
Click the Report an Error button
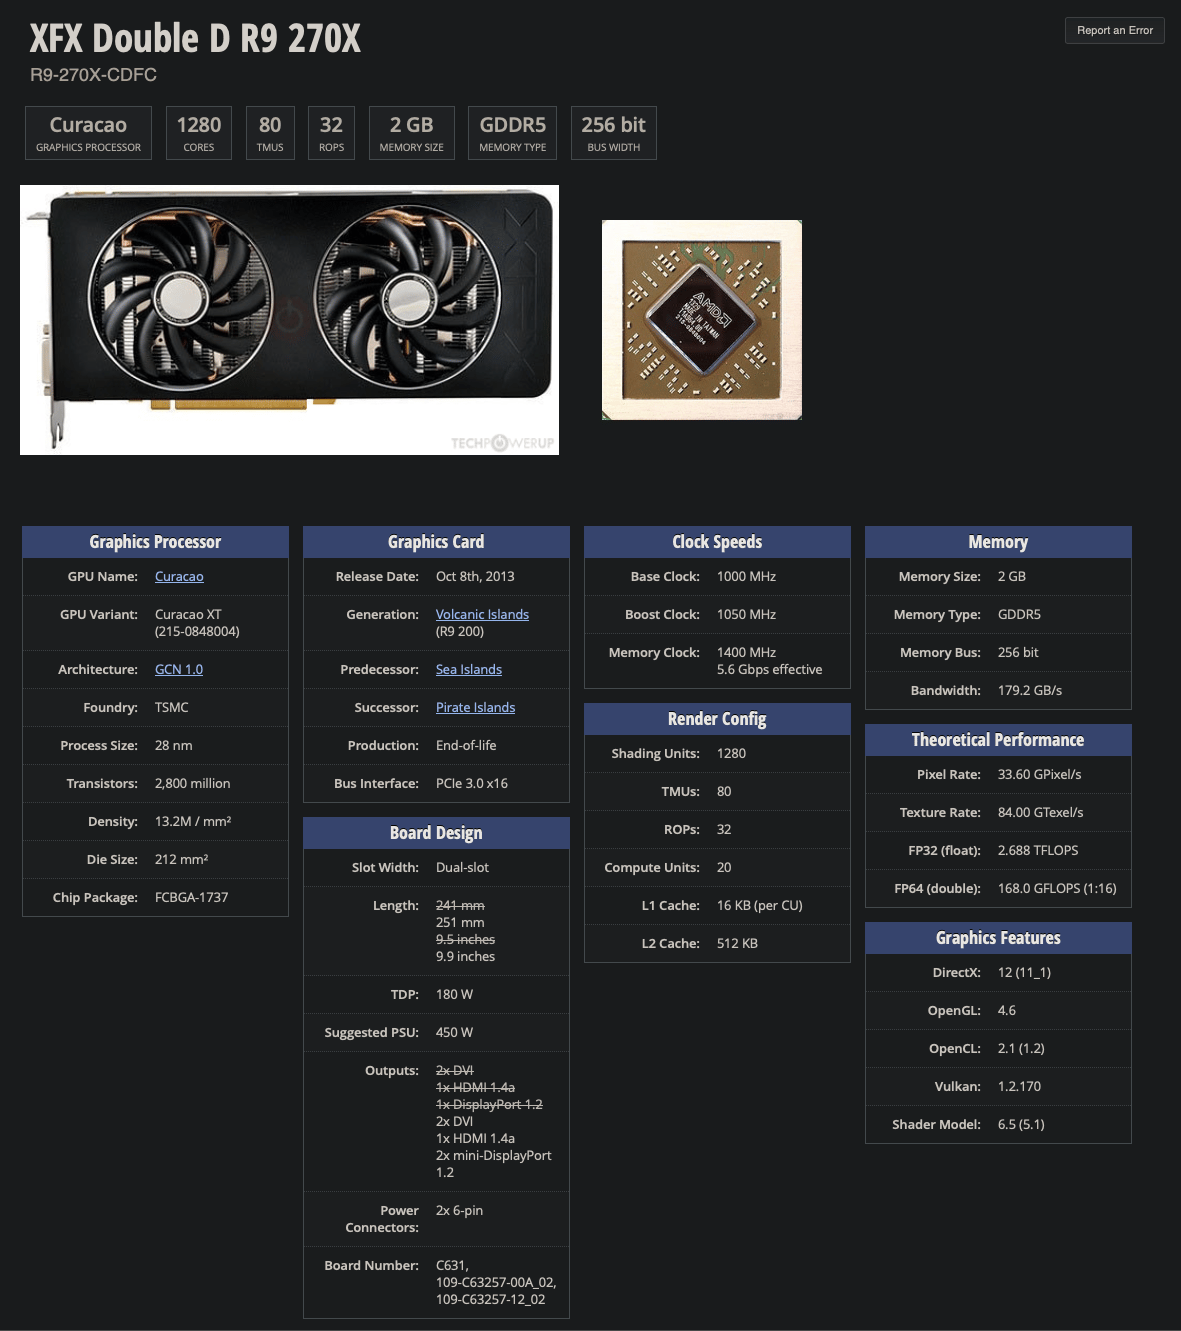(1114, 30)
